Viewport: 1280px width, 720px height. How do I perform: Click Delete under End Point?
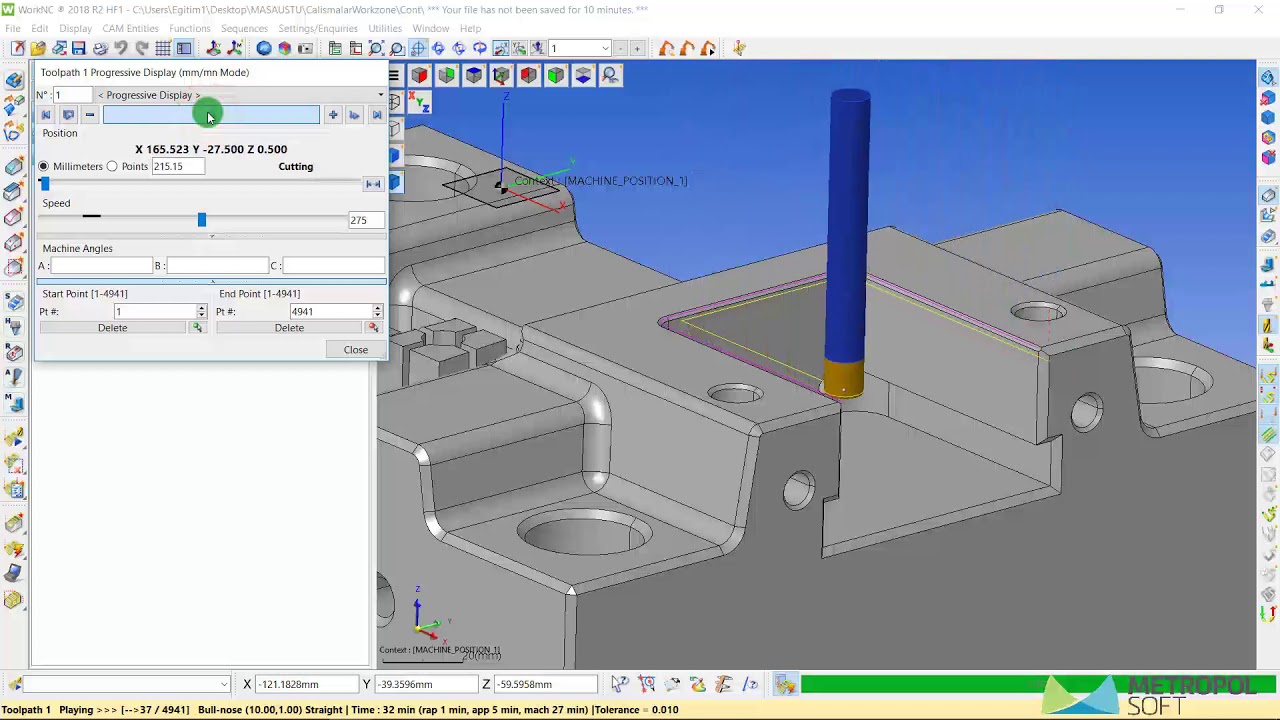coord(289,328)
